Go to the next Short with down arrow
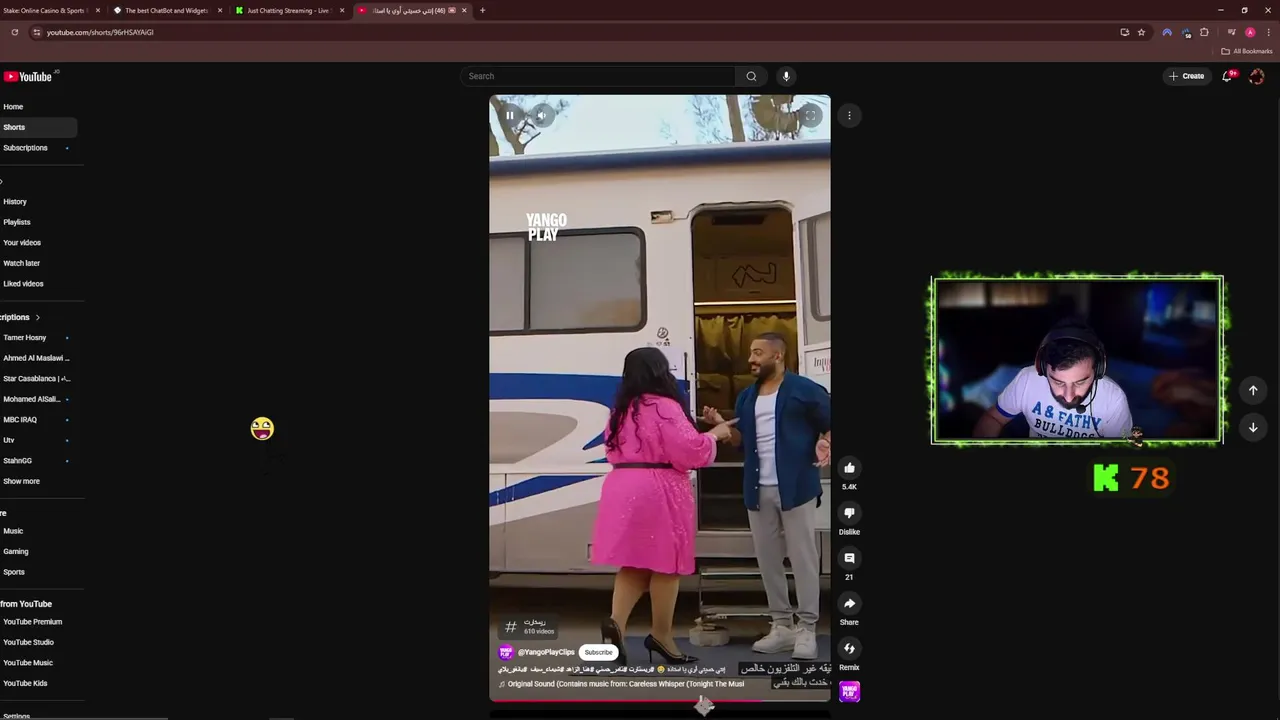Image resolution: width=1280 pixels, height=720 pixels. (1253, 427)
